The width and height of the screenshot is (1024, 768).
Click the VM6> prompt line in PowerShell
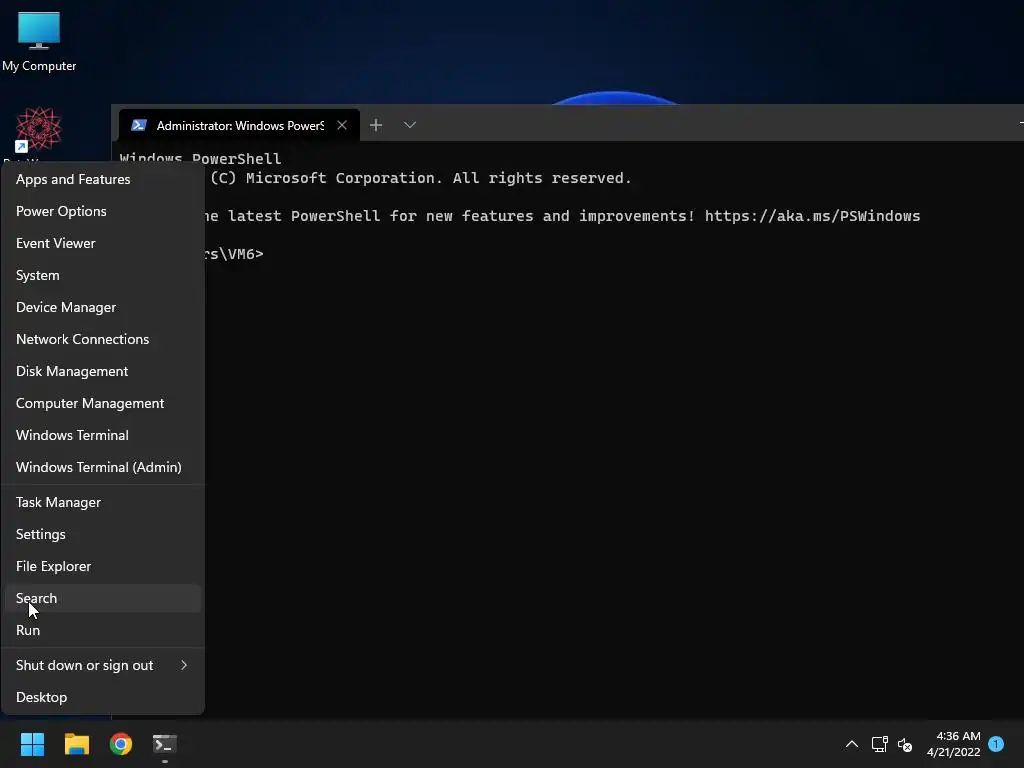(233, 254)
